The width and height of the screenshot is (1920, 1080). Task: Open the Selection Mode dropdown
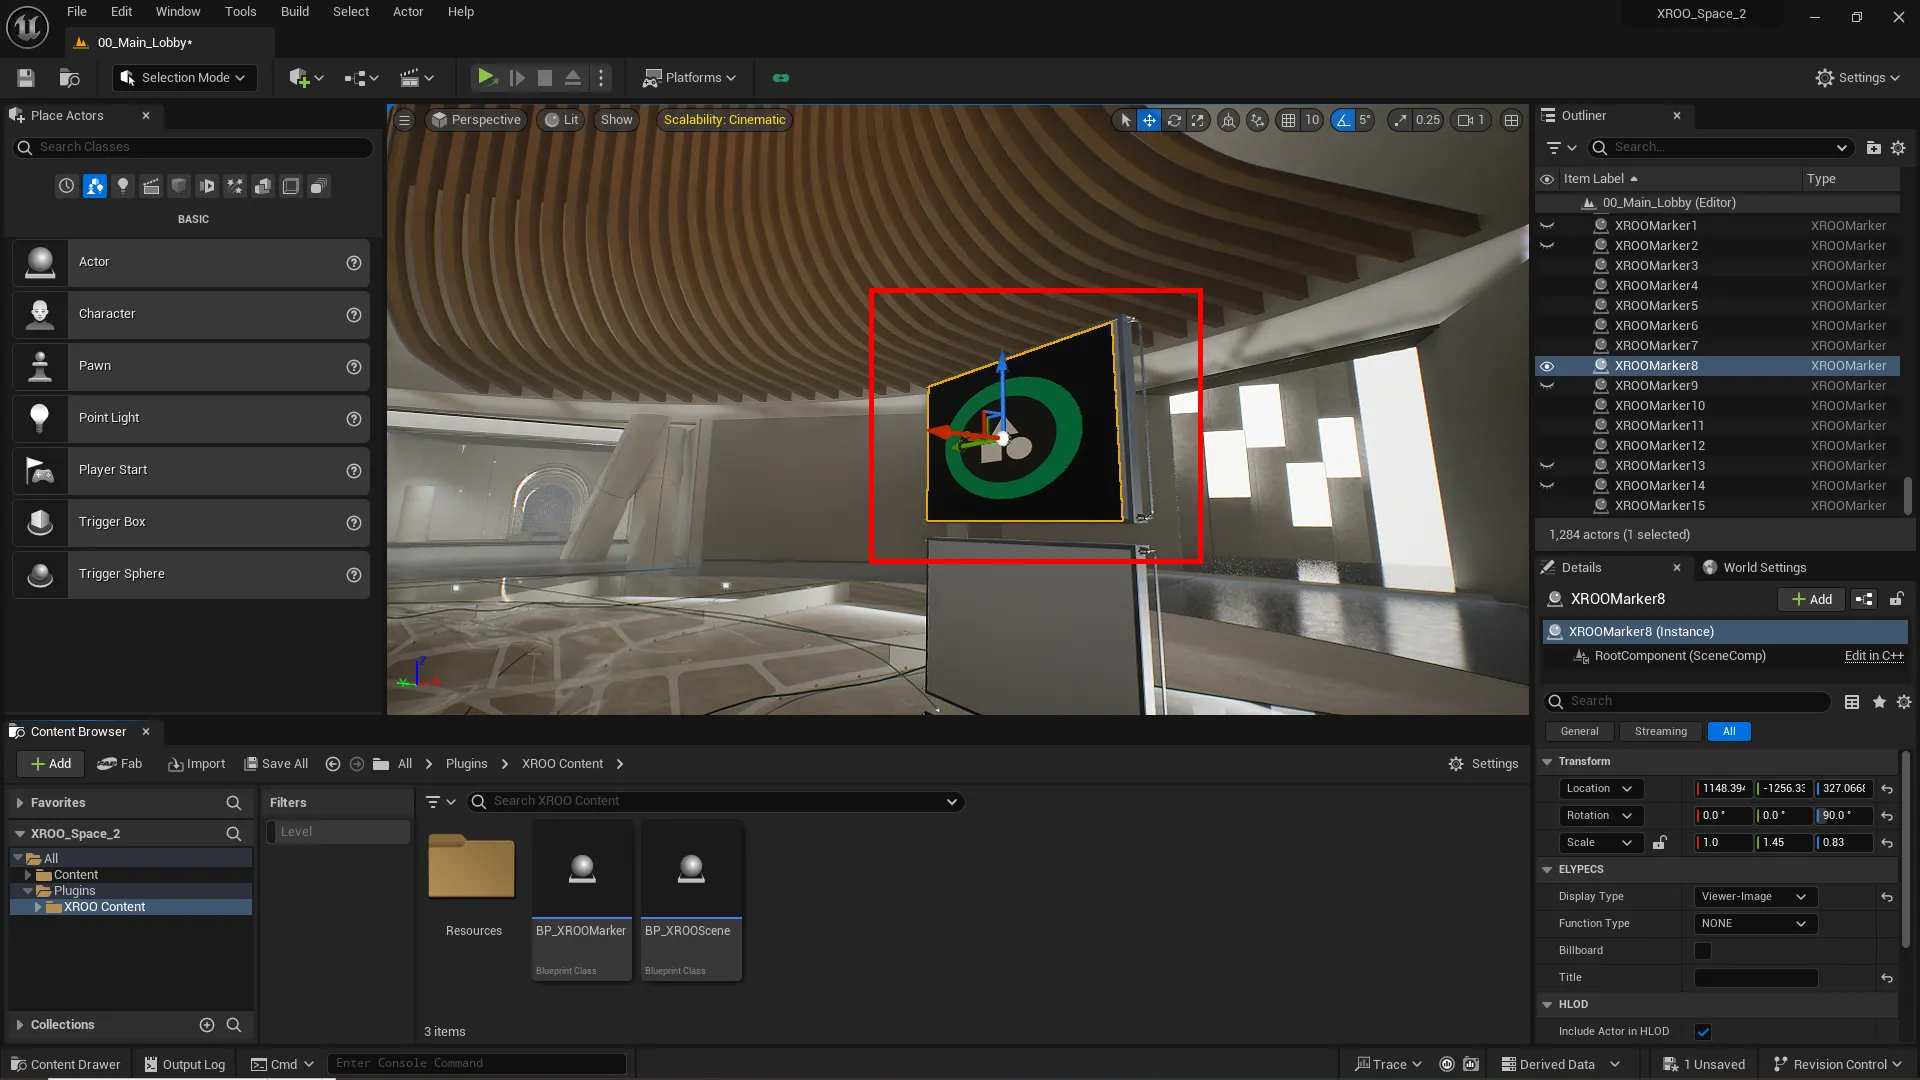click(185, 78)
